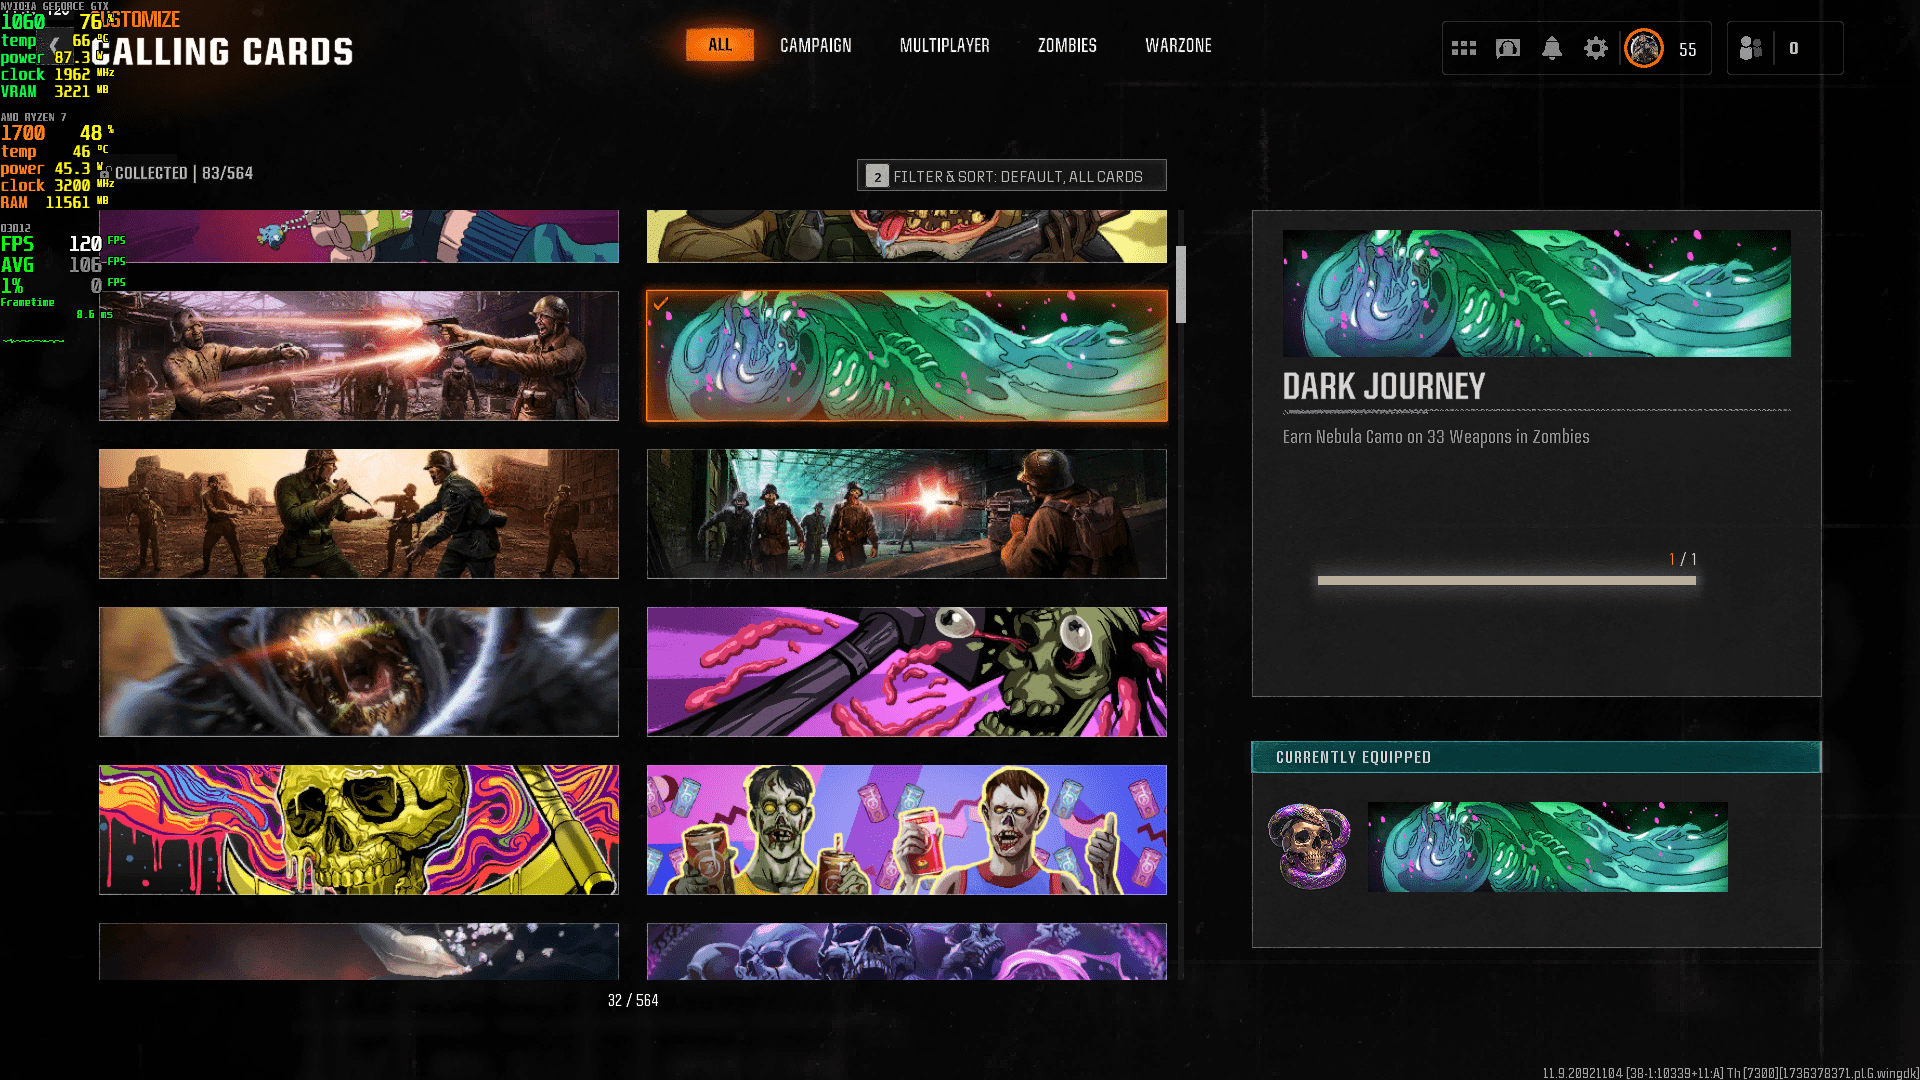
Task: Open the notifications bell
Action: tap(1552, 48)
